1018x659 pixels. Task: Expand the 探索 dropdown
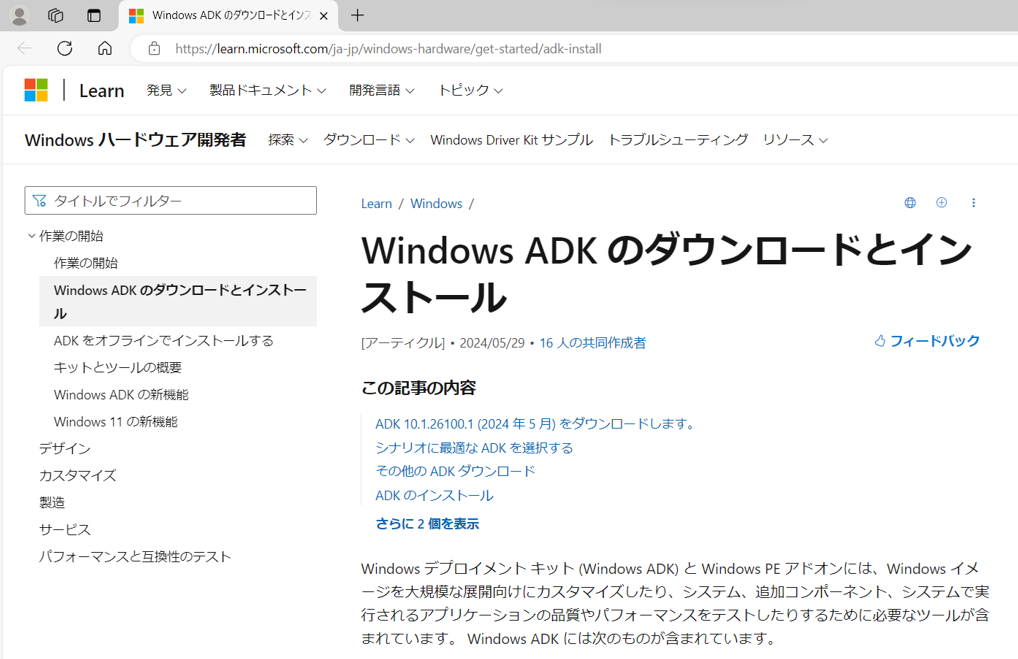pos(288,140)
